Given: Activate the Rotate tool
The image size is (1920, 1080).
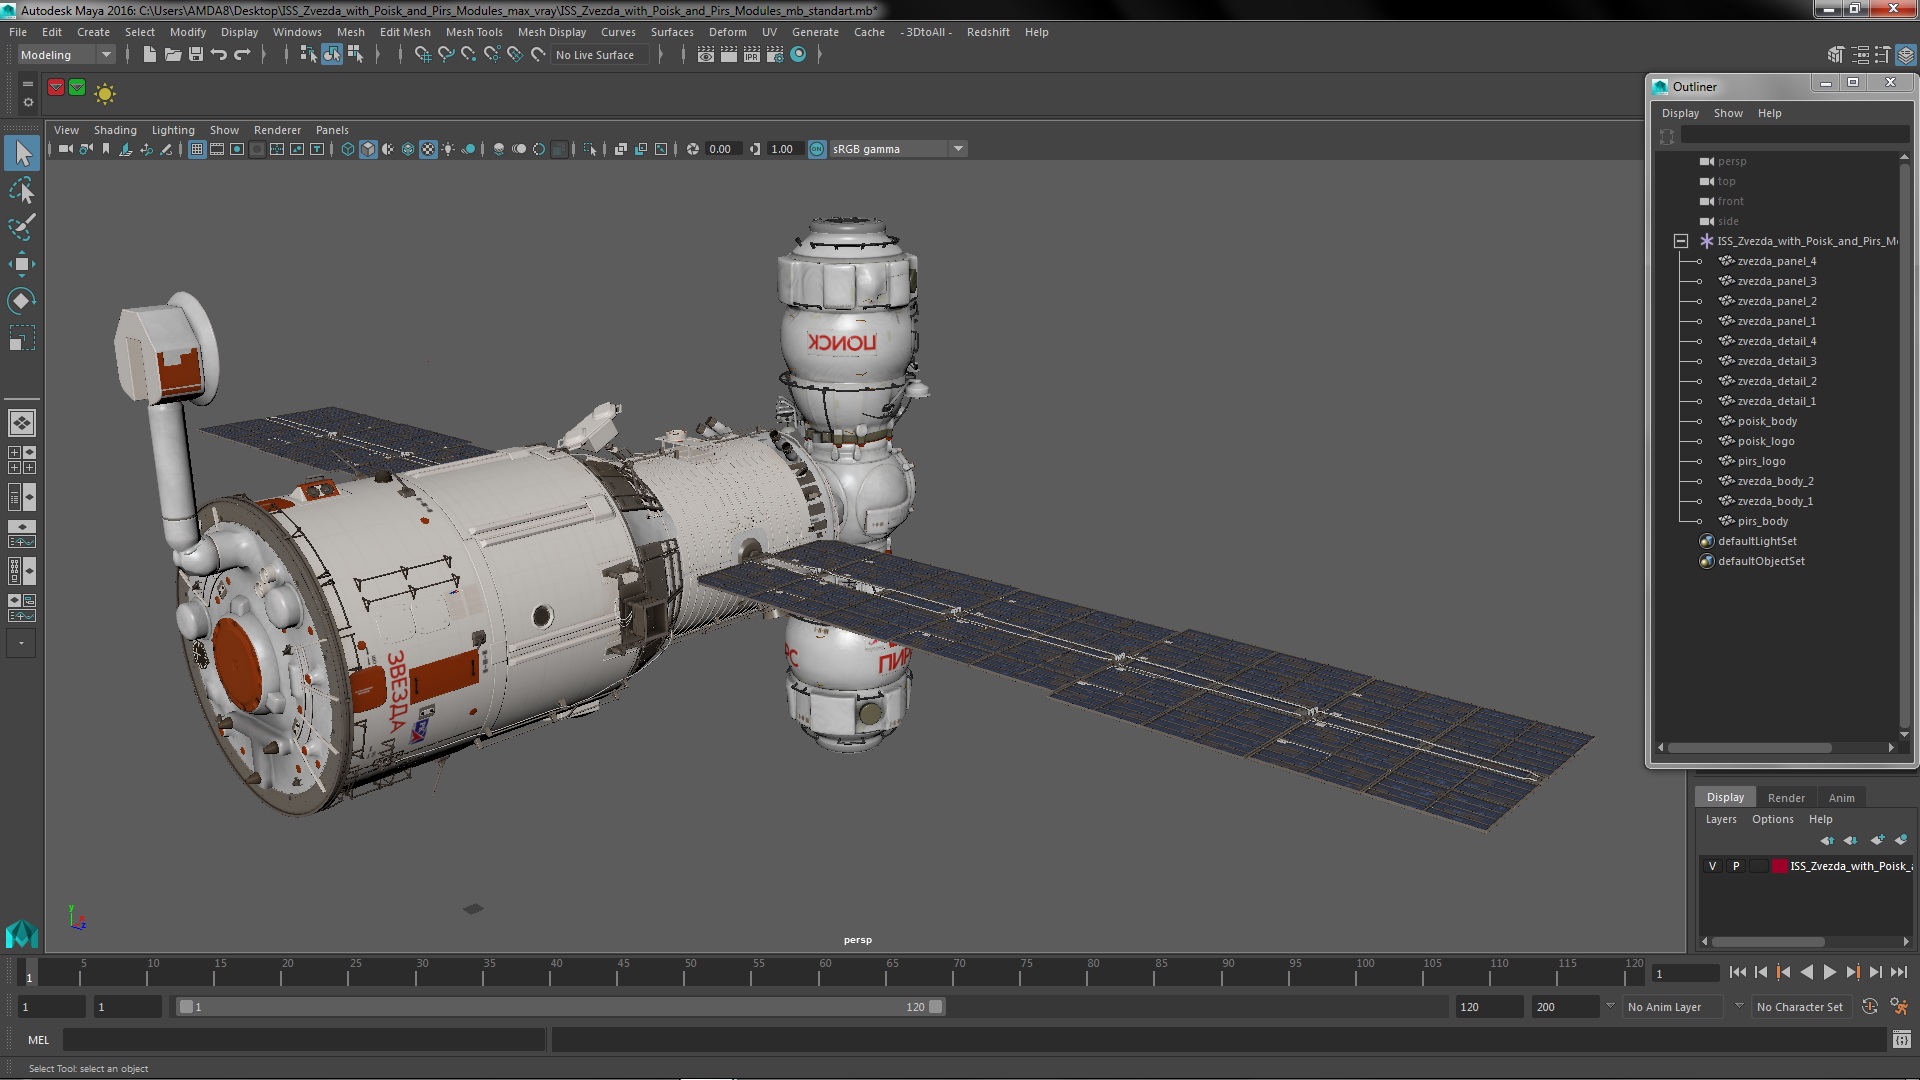Looking at the screenshot, I should click(22, 301).
